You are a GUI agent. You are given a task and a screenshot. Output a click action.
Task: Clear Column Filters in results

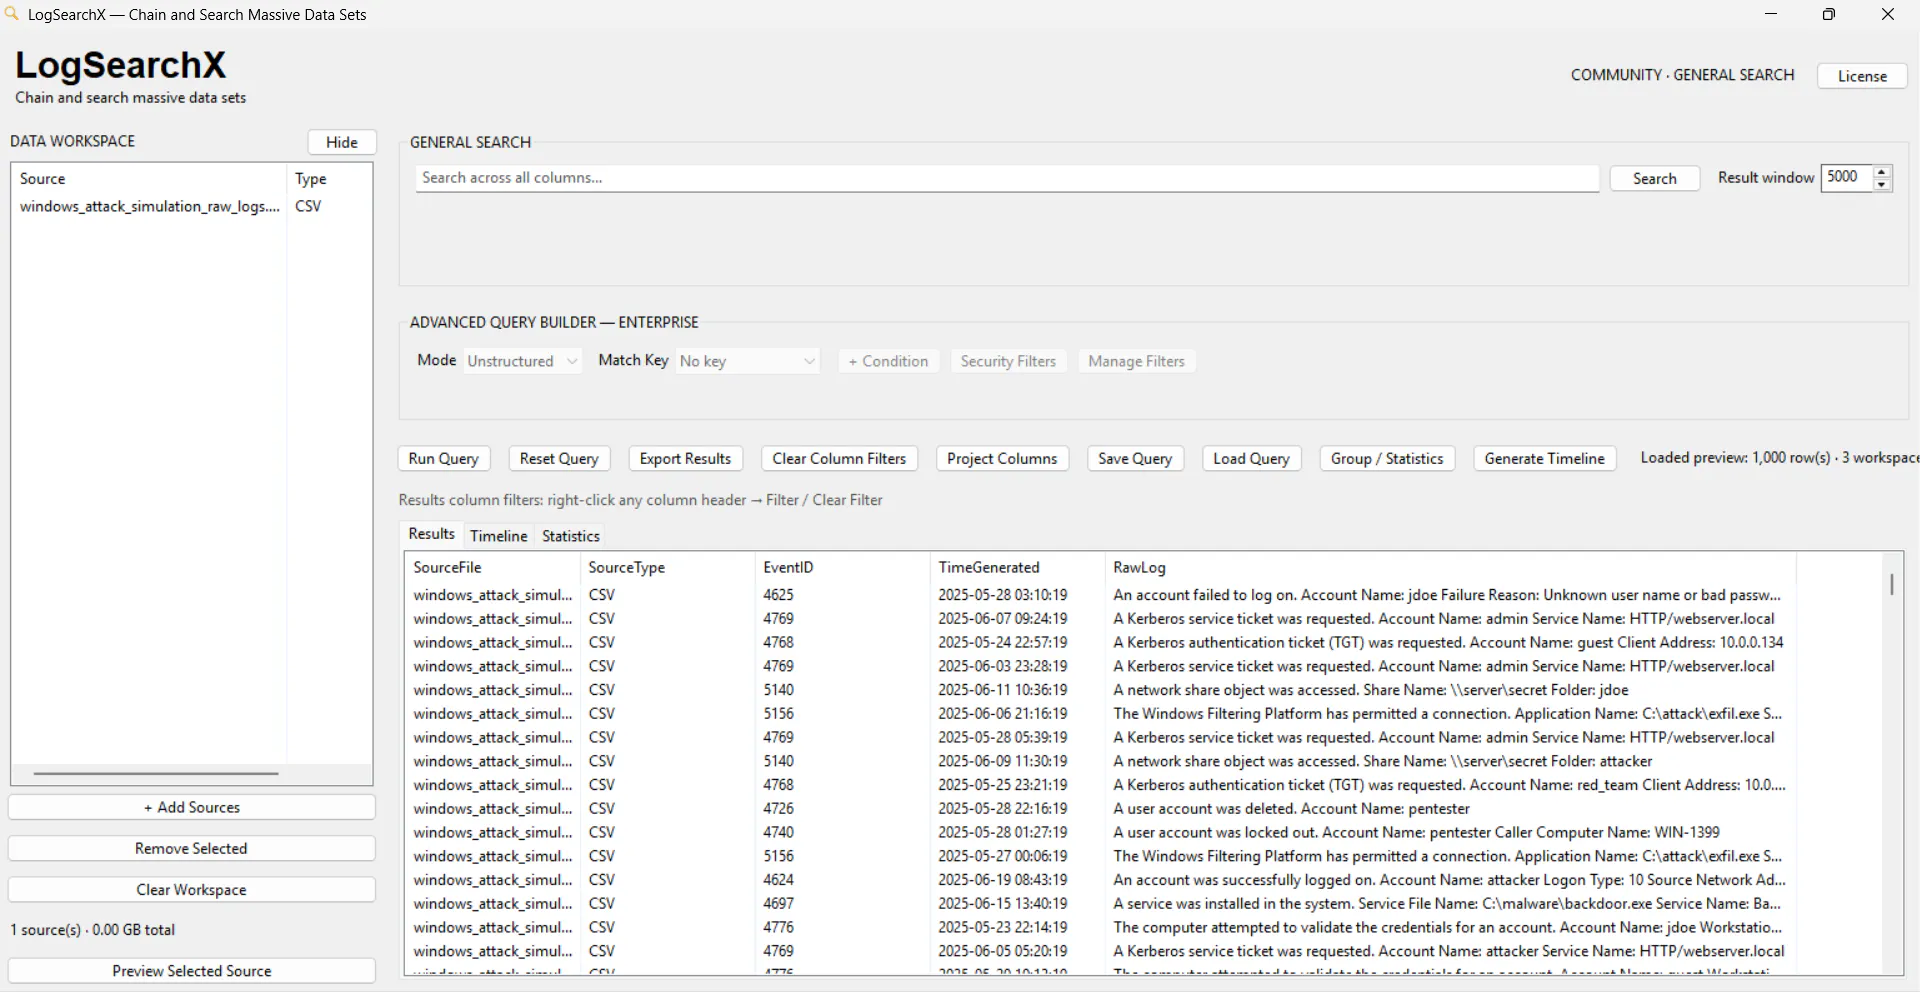coord(839,458)
